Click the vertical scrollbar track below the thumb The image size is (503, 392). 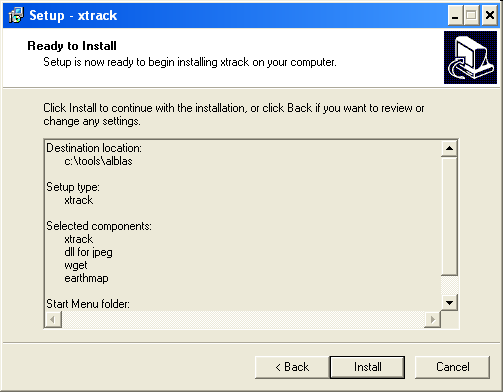pos(449,285)
